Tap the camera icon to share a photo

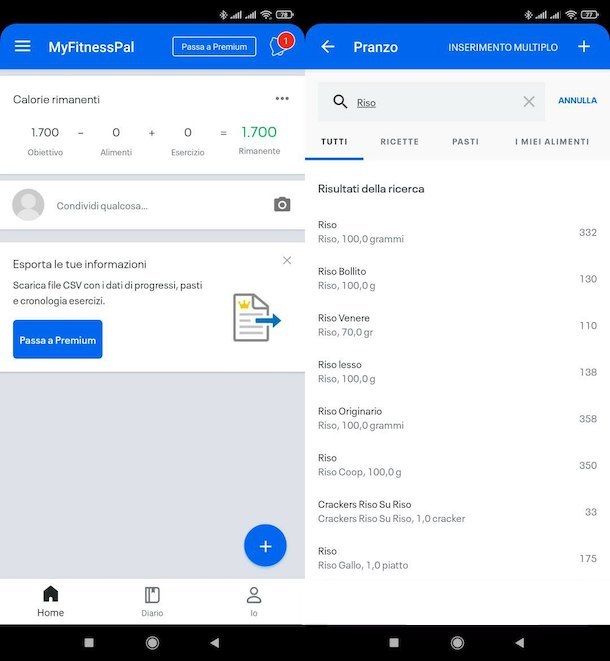point(282,204)
